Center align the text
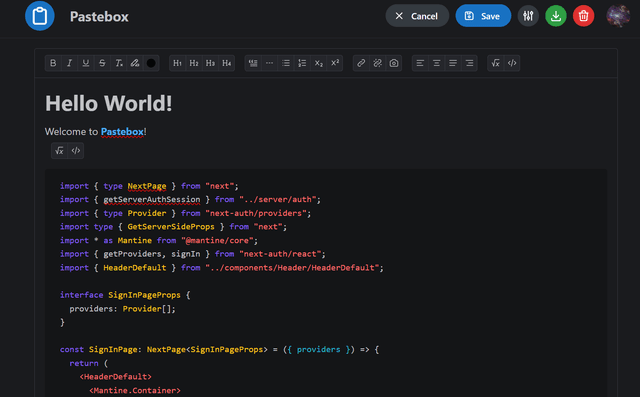Viewport: 640px width, 397px height. 437,63
